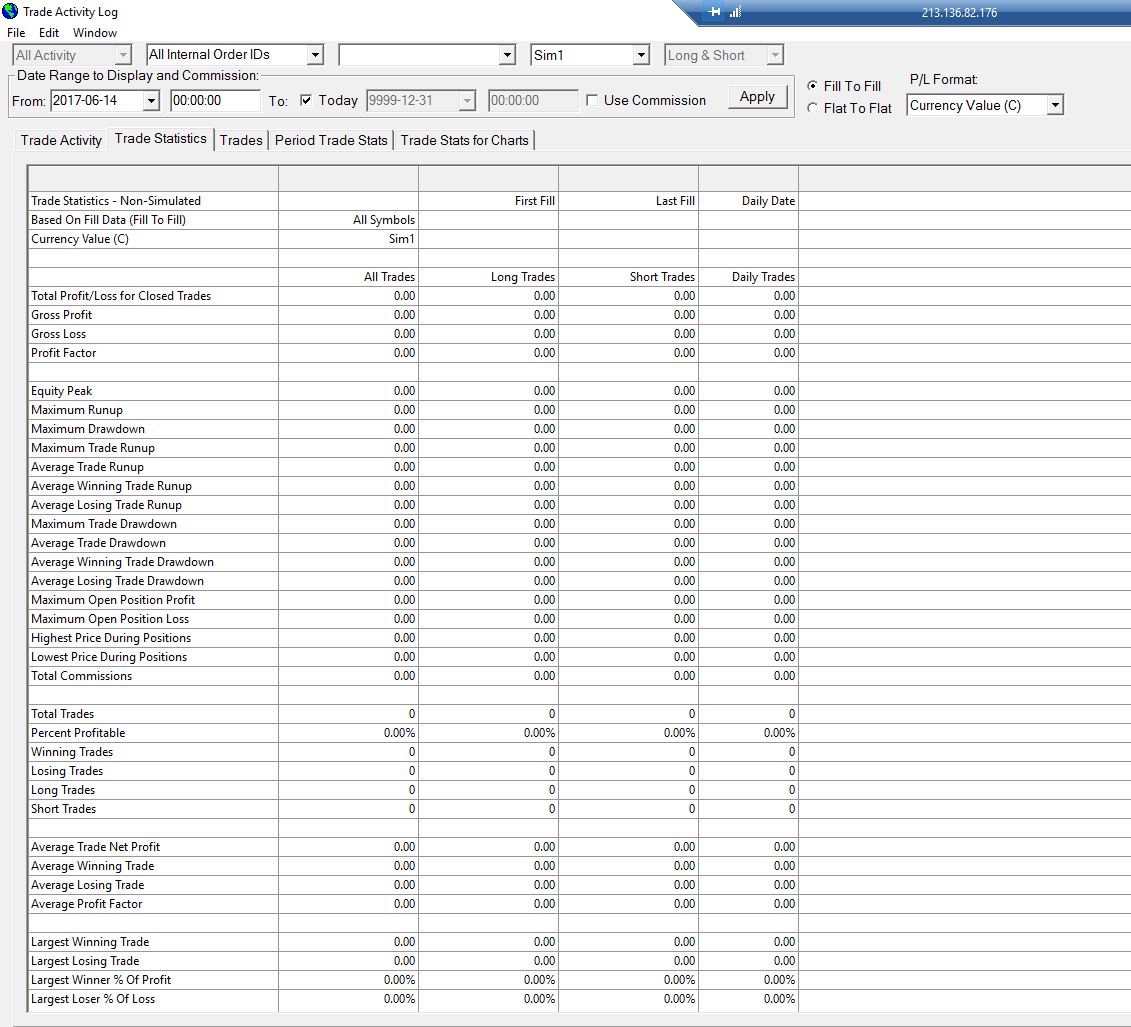Click the Profit Factor row label

pyautogui.click(x=63, y=353)
